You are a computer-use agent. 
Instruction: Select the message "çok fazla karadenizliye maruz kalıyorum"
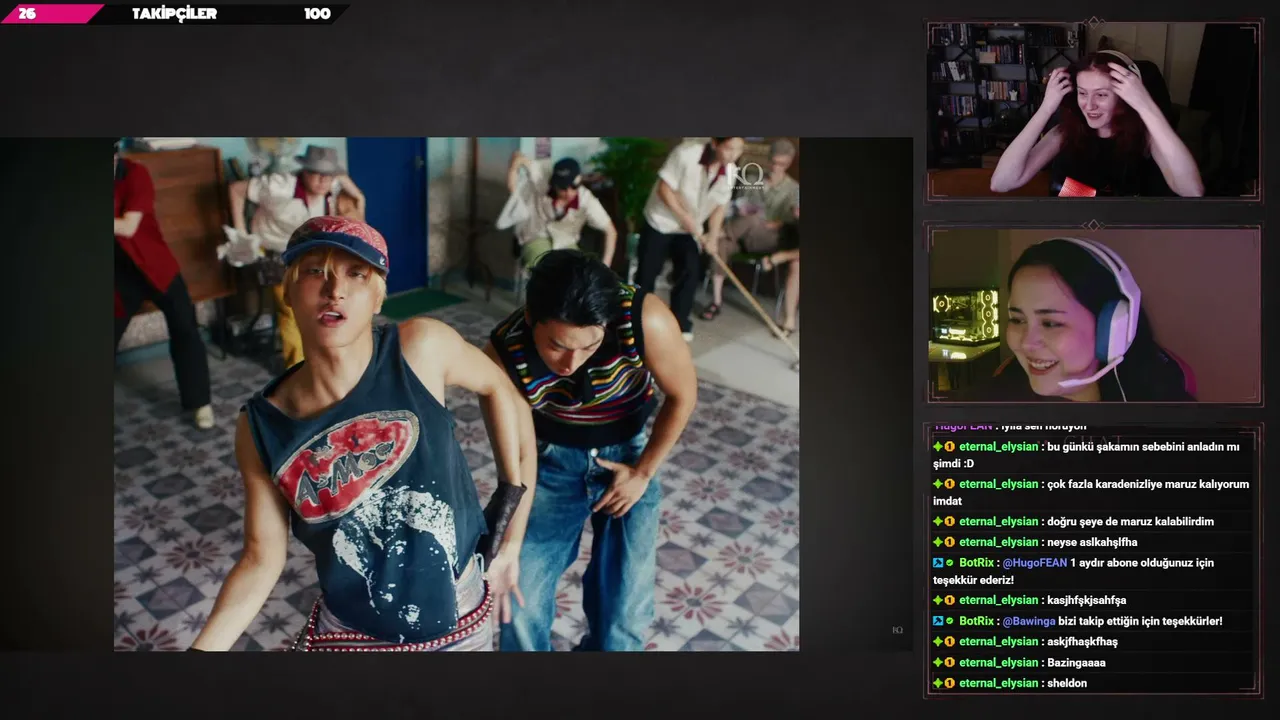click(1148, 484)
